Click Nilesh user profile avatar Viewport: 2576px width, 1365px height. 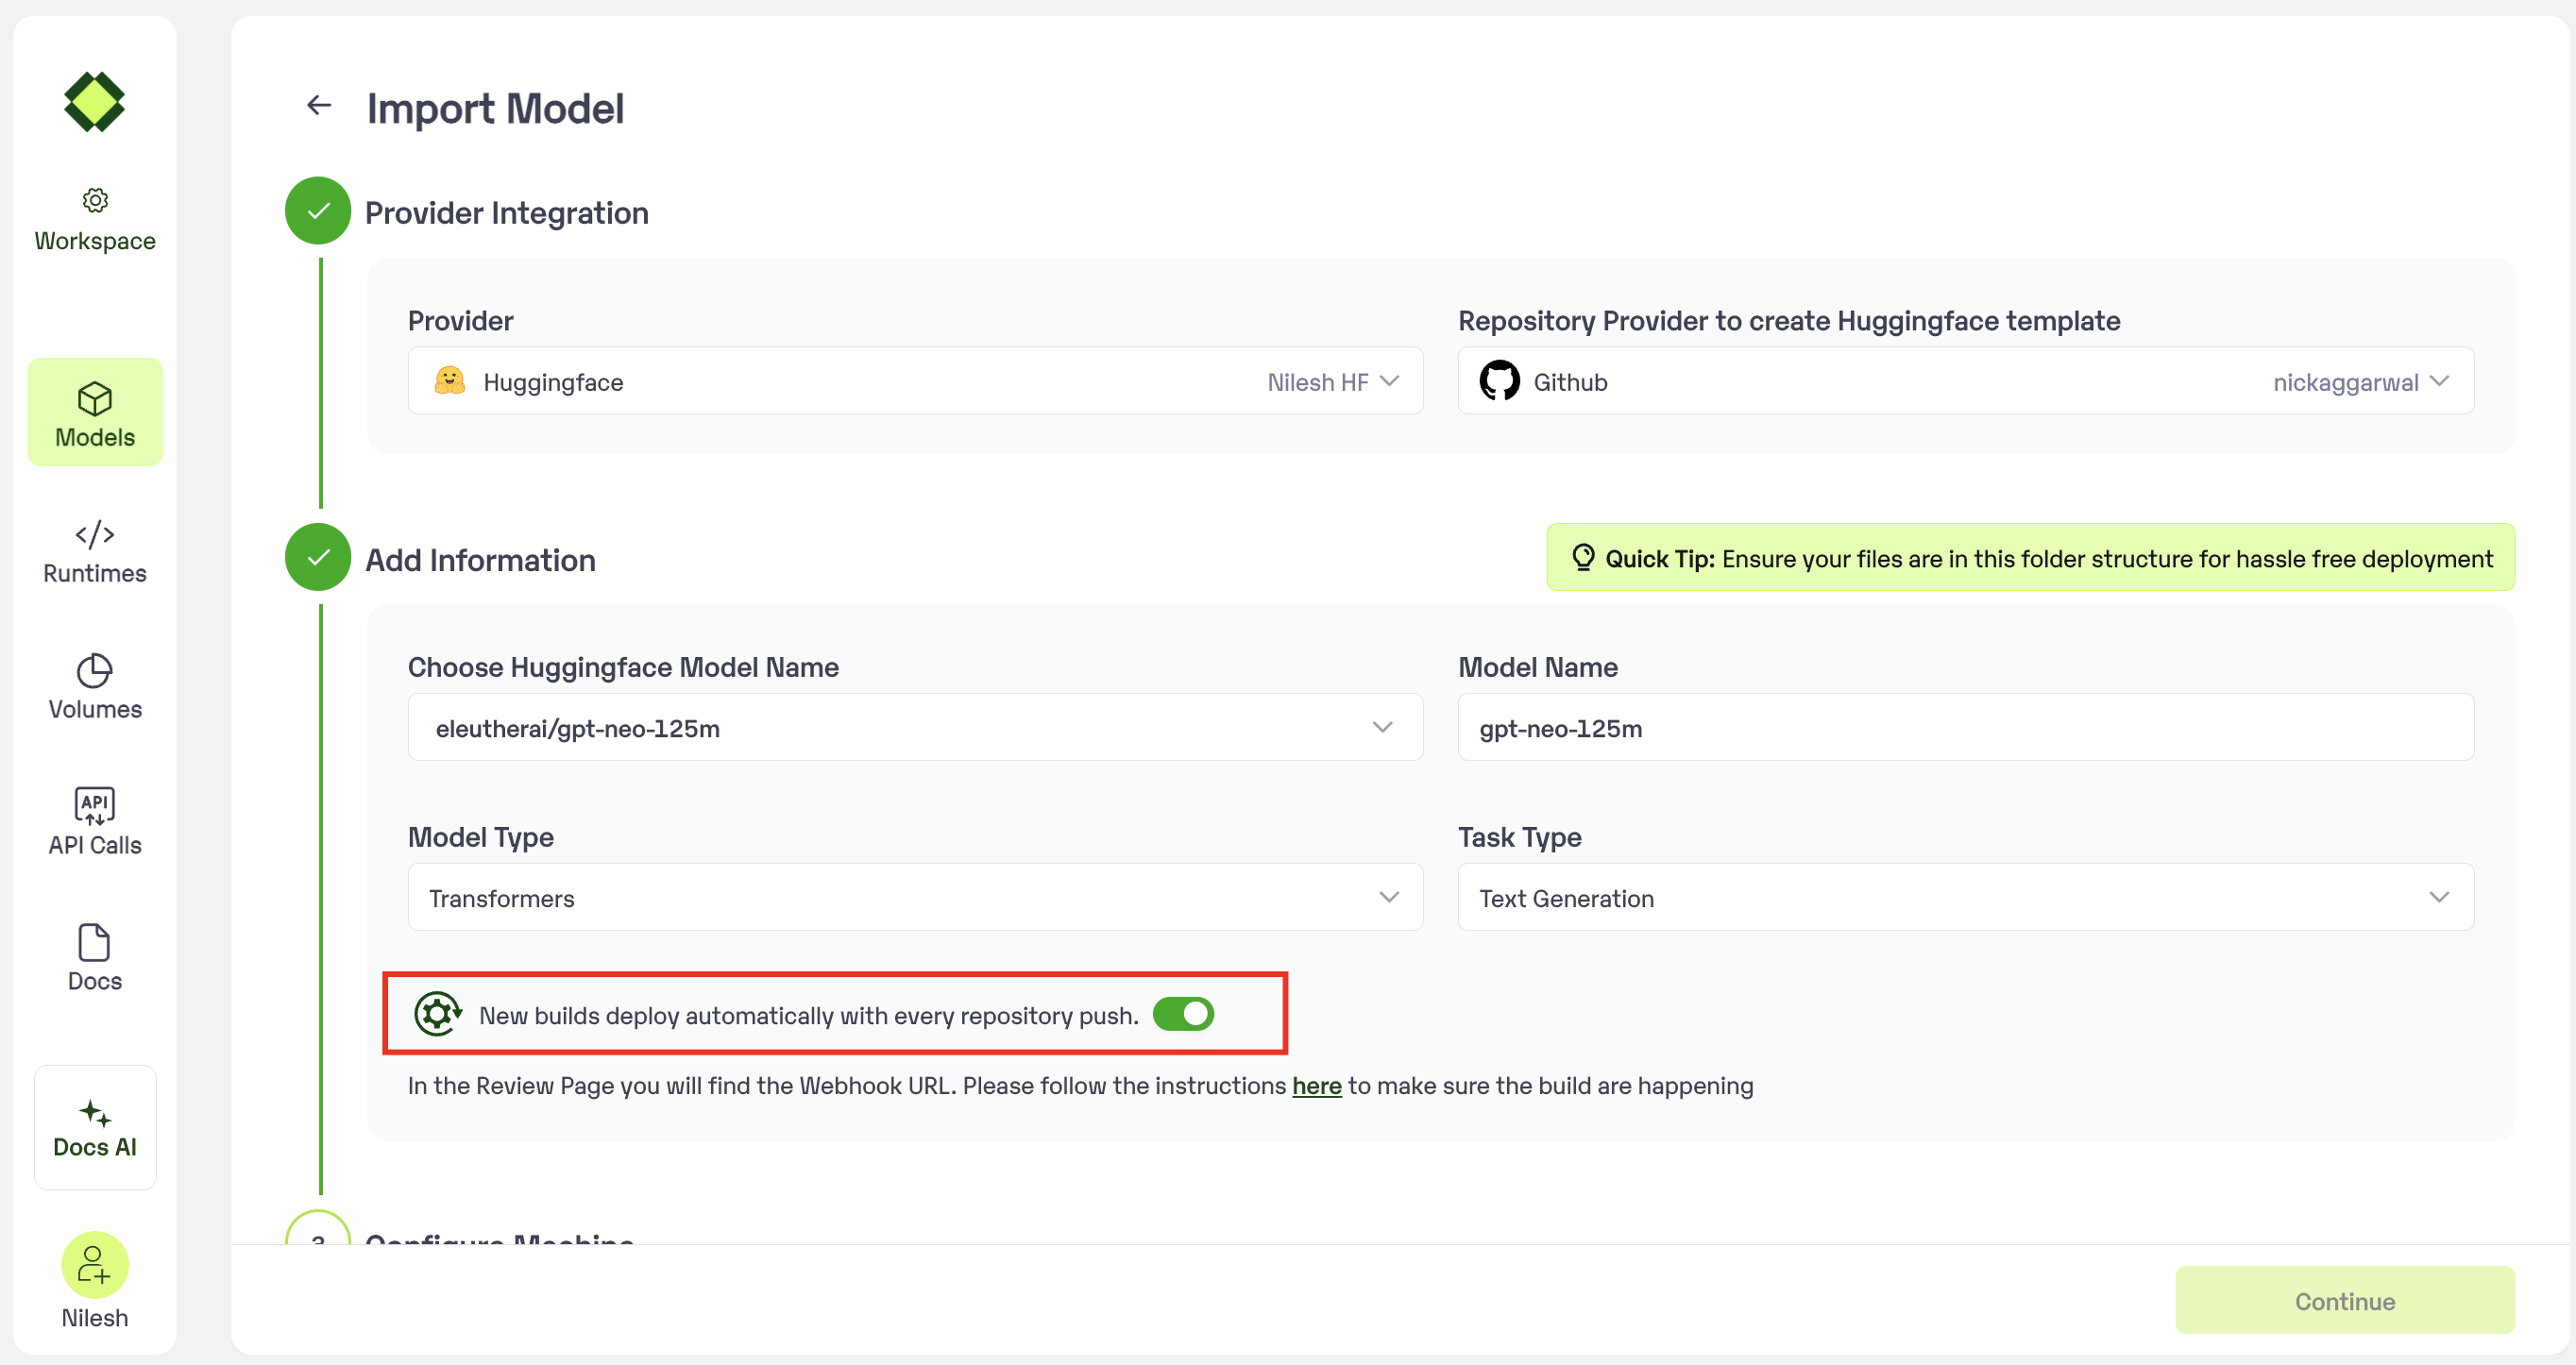tap(95, 1264)
